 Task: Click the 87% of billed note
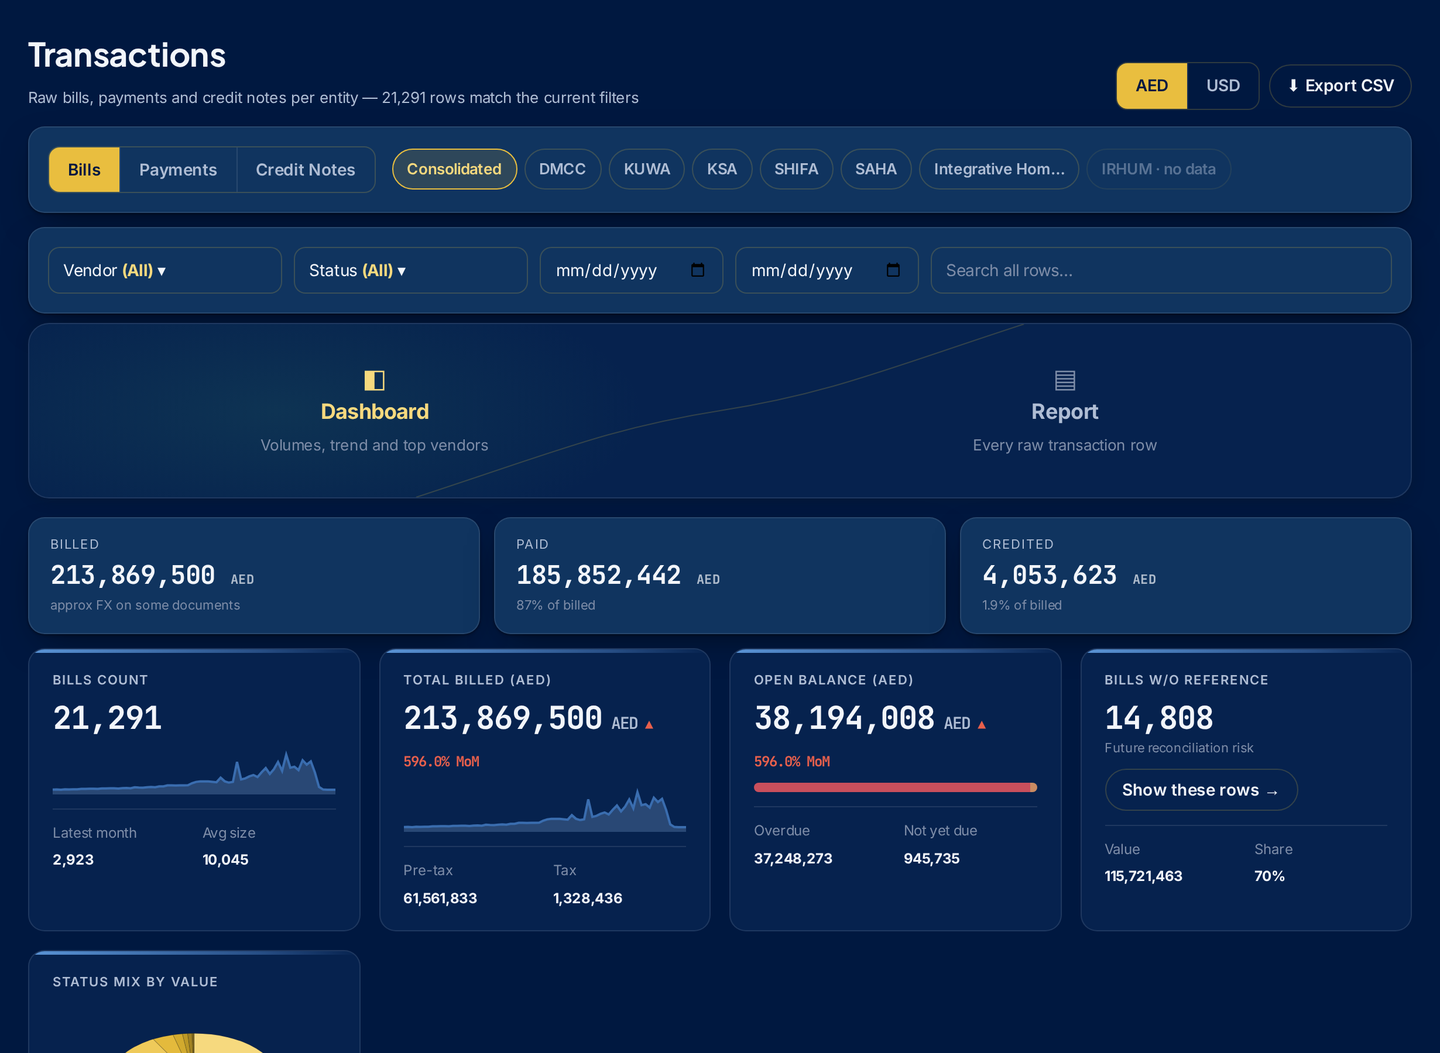pyautogui.click(x=556, y=605)
